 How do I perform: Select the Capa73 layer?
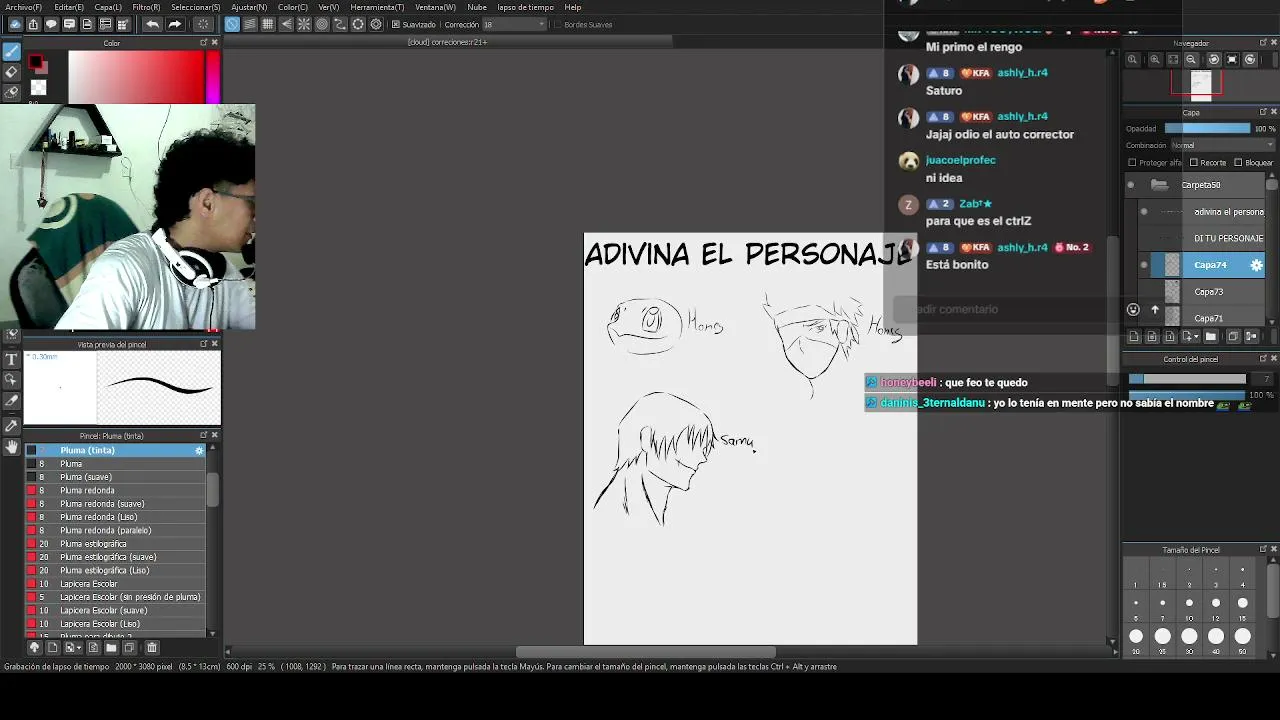coord(1208,292)
